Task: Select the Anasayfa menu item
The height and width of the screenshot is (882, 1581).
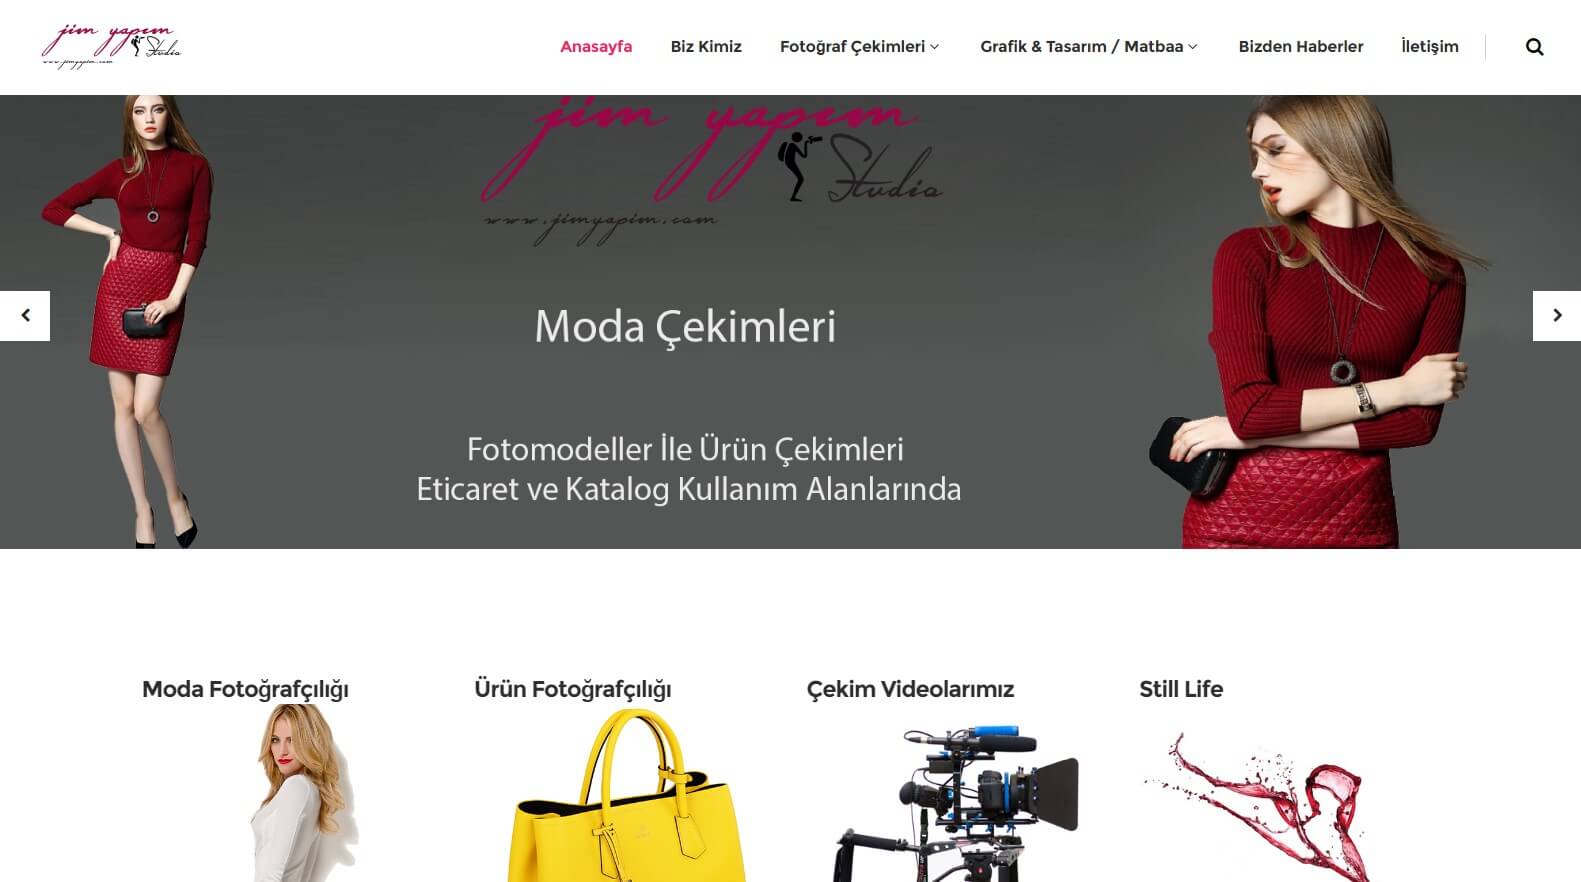Action: (596, 47)
